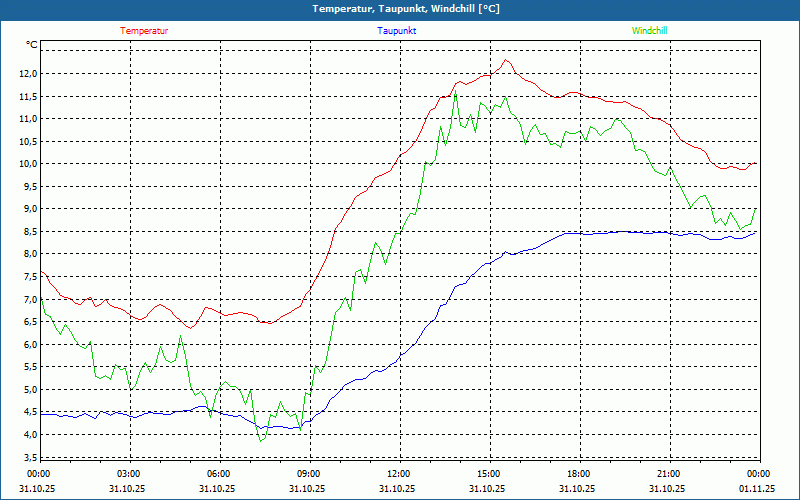The height and width of the screenshot is (500, 800).
Task: Click the 8,0 value on the y-axis
Action: [x=27, y=254]
